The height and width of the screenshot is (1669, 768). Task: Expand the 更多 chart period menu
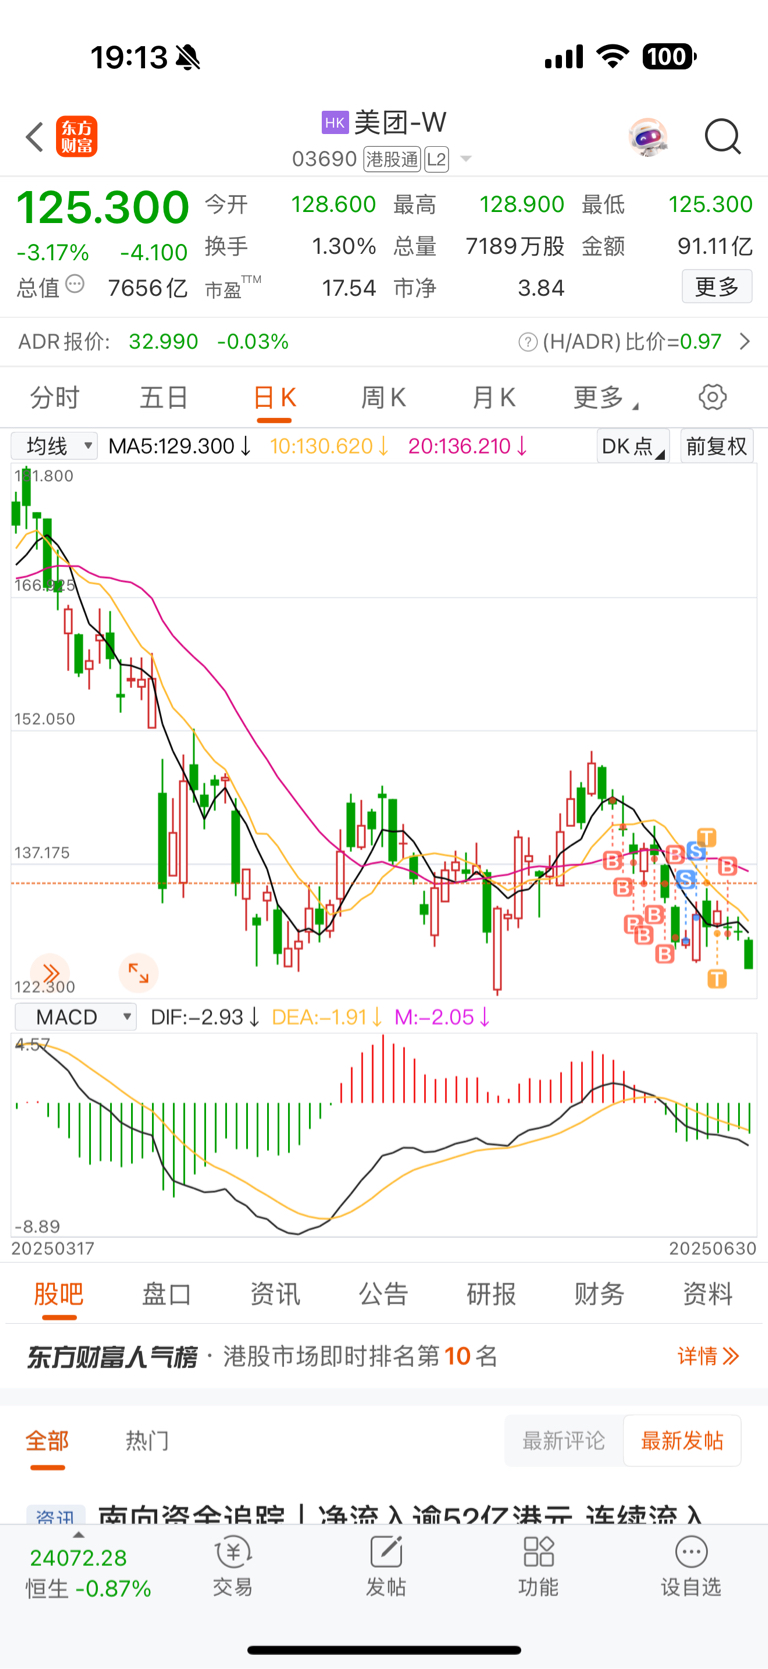click(x=606, y=398)
